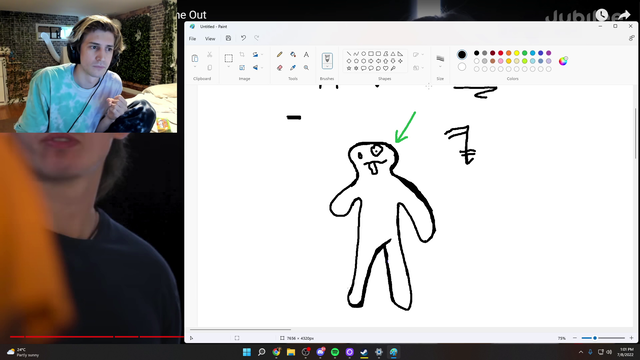Choose the rectangular Select tool
640x360 pixels.
(x=229, y=58)
